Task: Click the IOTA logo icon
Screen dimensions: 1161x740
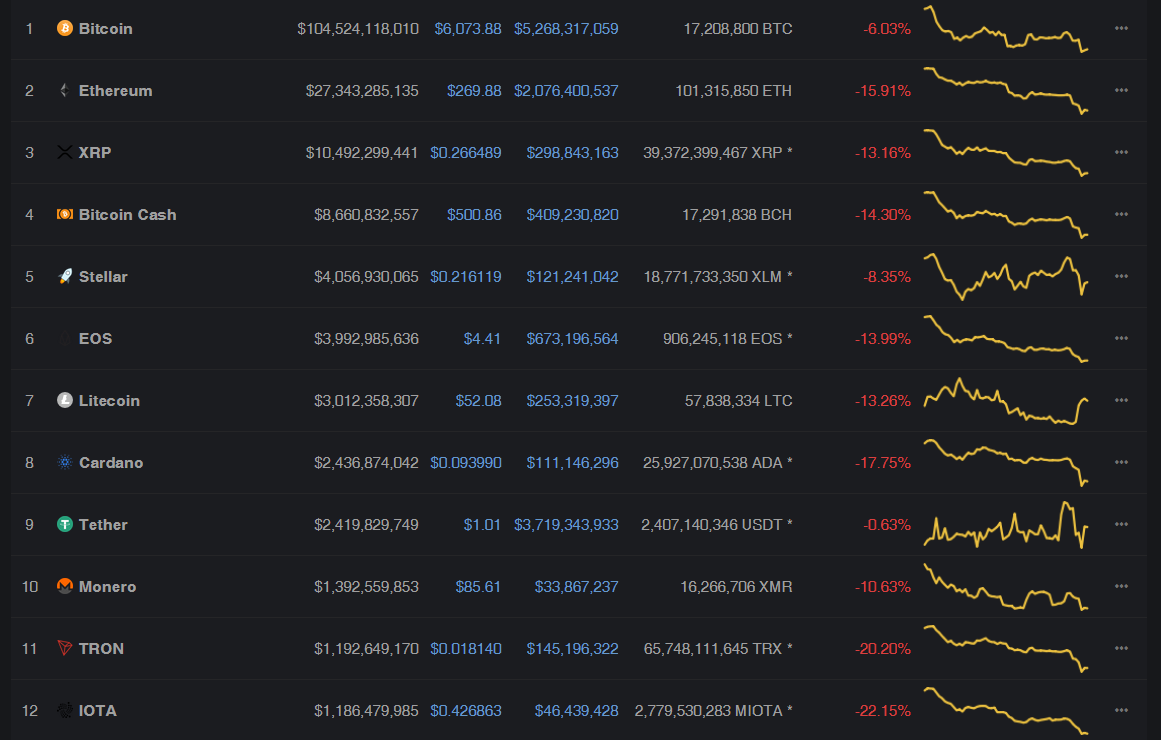Action: click(x=65, y=710)
